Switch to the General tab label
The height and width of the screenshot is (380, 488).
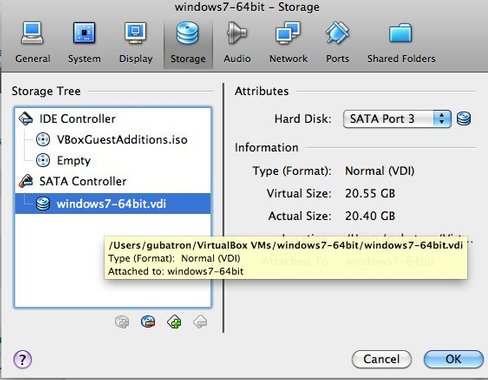click(x=33, y=59)
